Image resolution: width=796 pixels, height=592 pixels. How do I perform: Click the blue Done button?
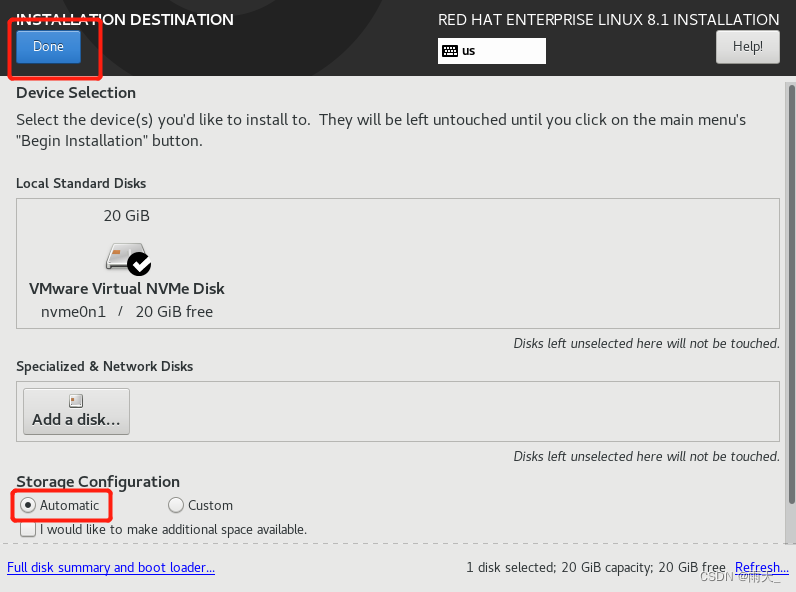click(48, 47)
